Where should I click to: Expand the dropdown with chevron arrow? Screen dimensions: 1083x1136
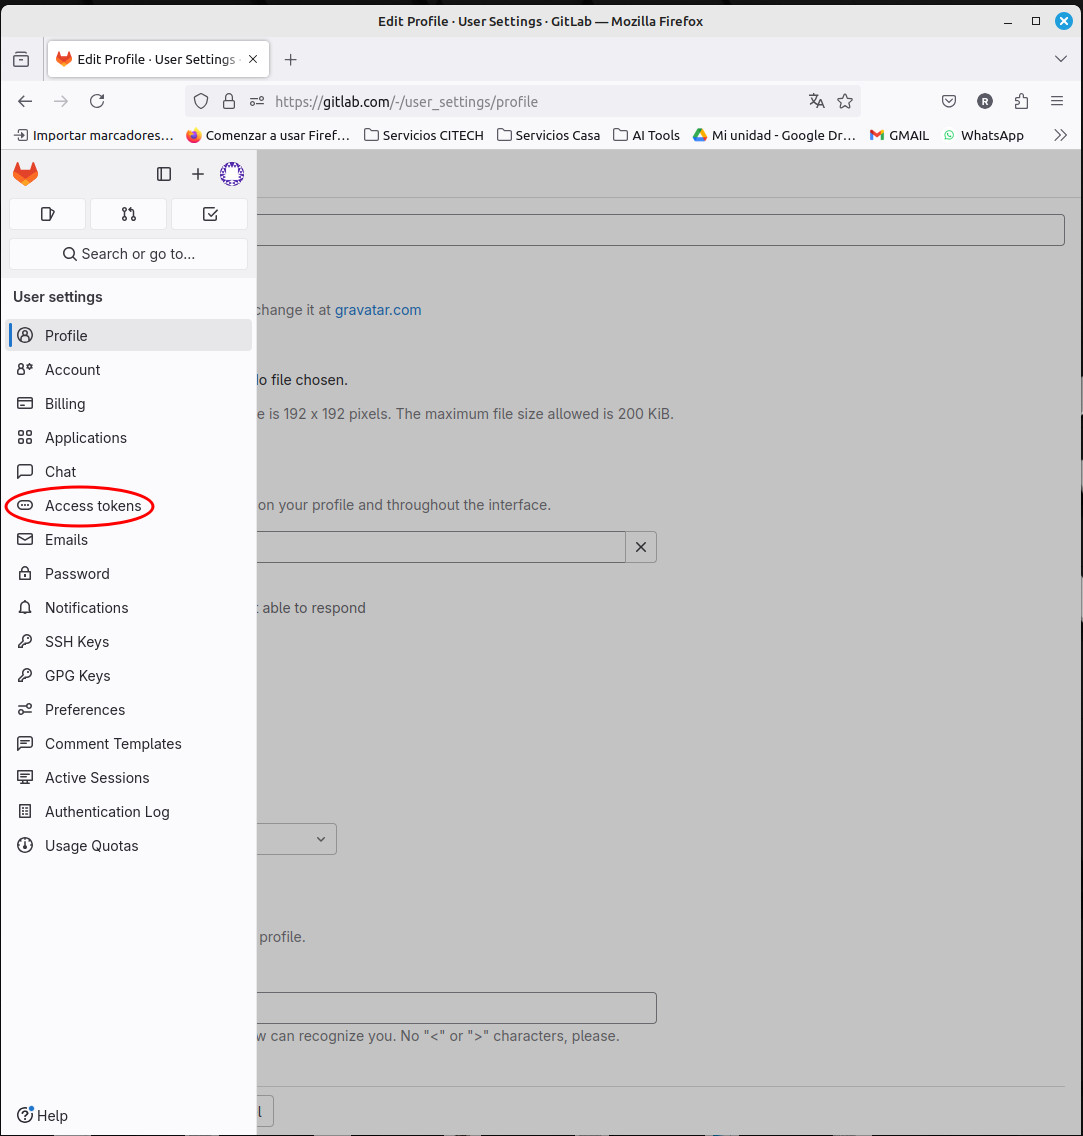320,839
